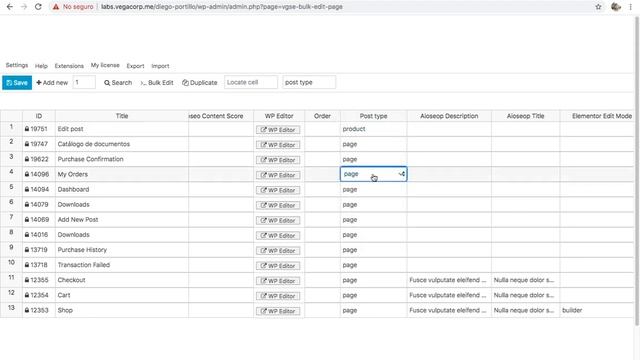Click title cell 'Purchase Confirmation'
This screenshot has width=640, height=360.
pyautogui.click(x=122, y=159)
